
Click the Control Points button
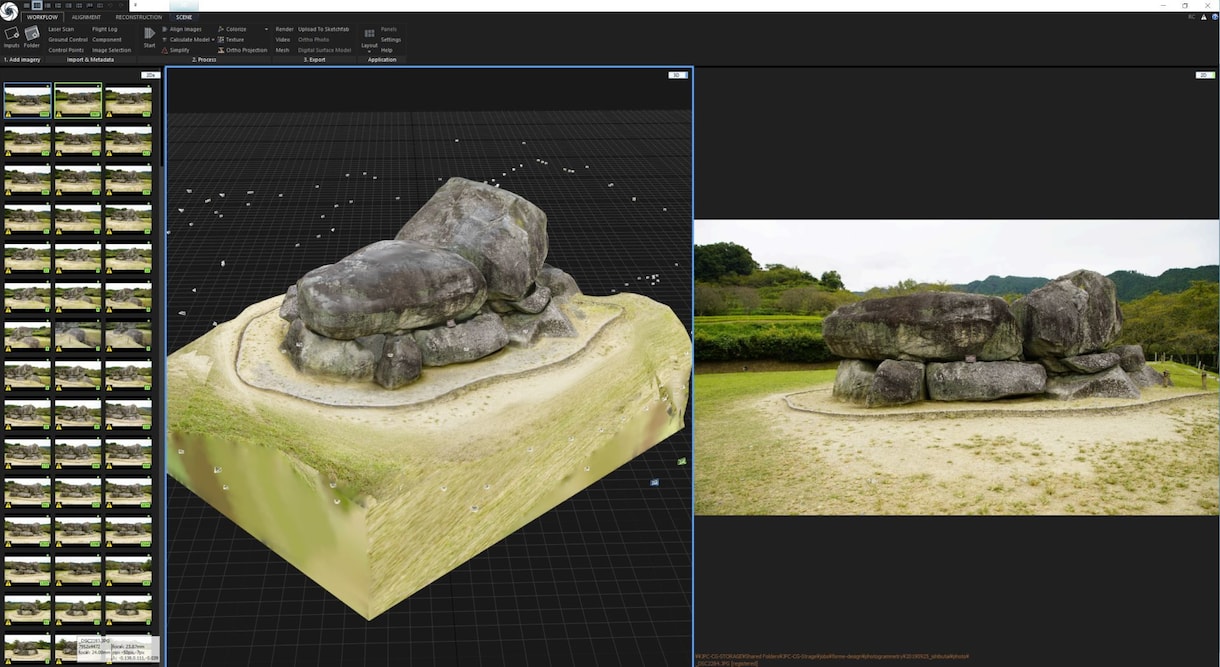(x=66, y=50)
